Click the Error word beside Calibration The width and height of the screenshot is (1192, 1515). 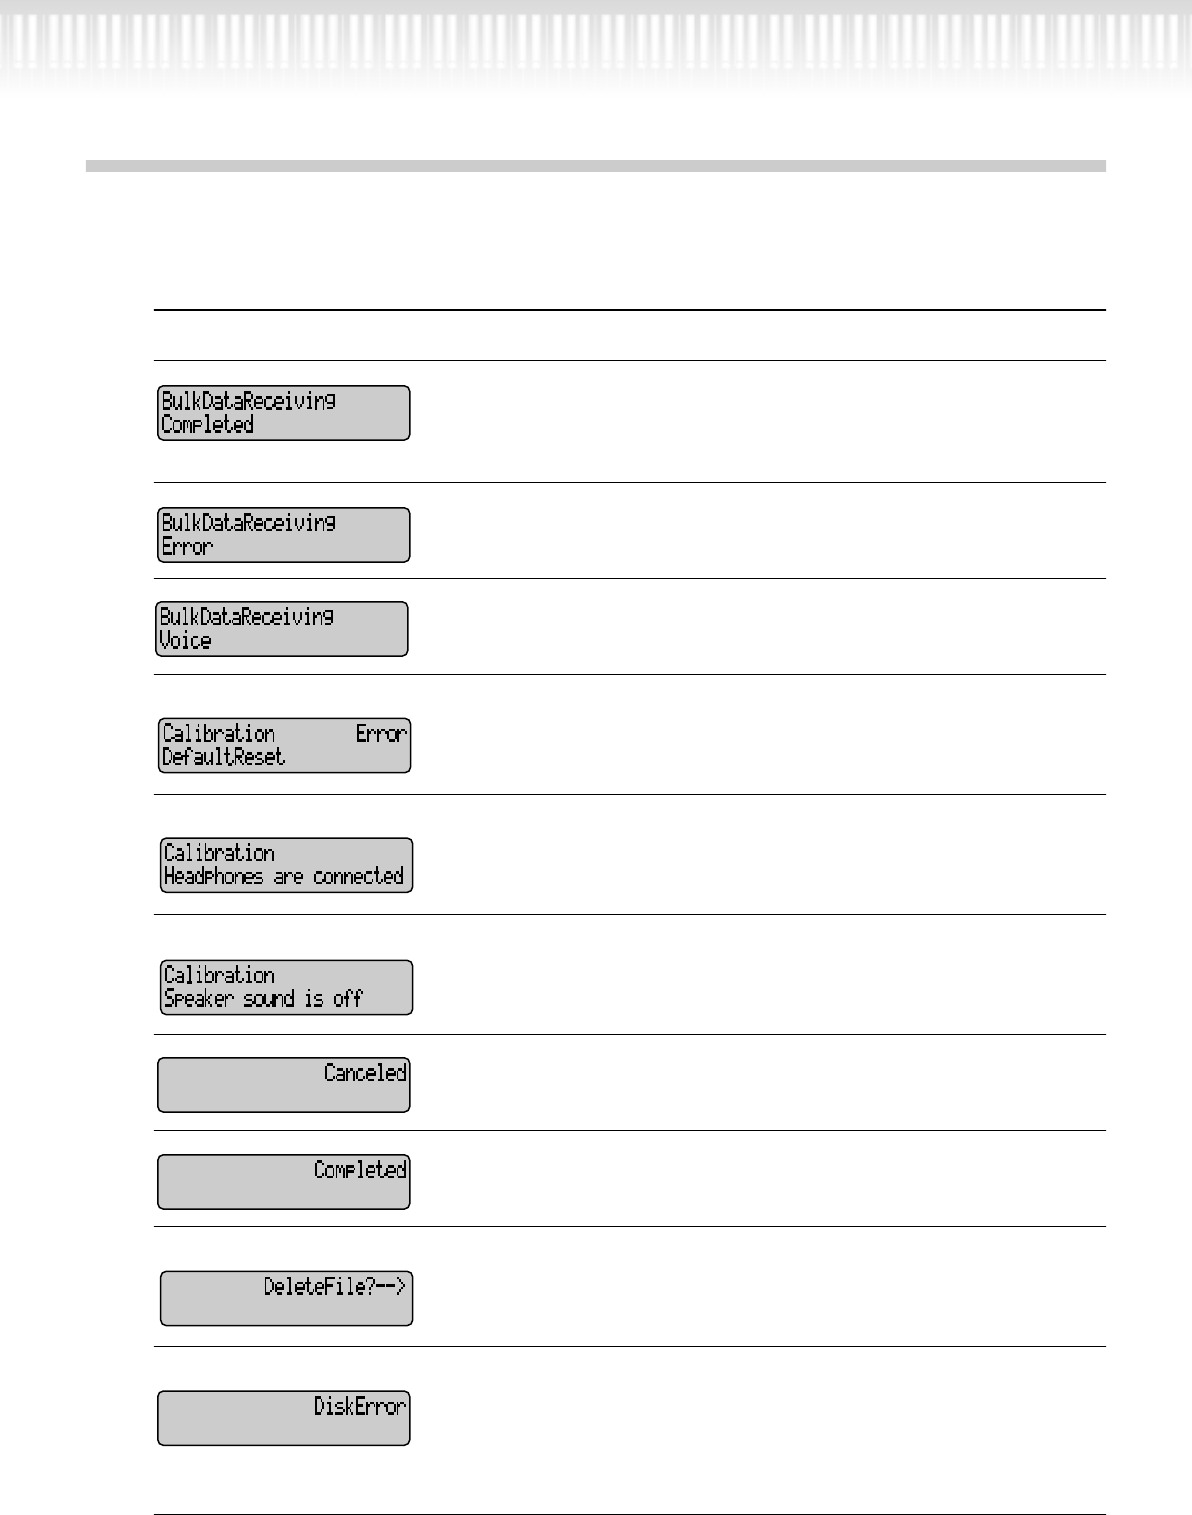coord(381,733)
